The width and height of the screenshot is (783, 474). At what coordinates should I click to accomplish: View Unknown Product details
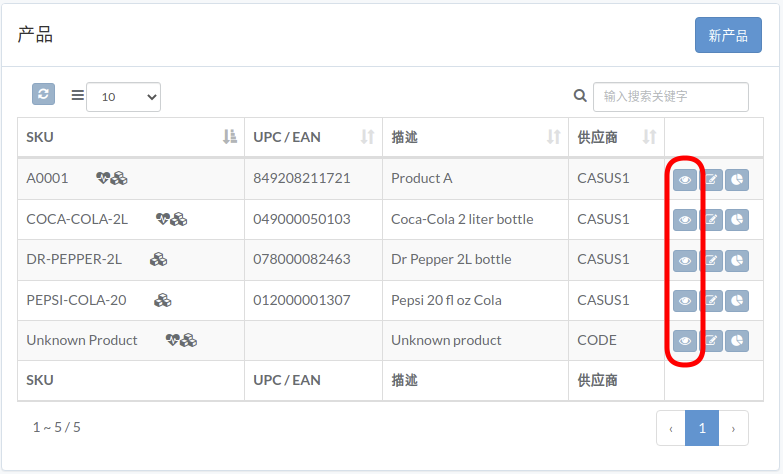click(685, 341)
